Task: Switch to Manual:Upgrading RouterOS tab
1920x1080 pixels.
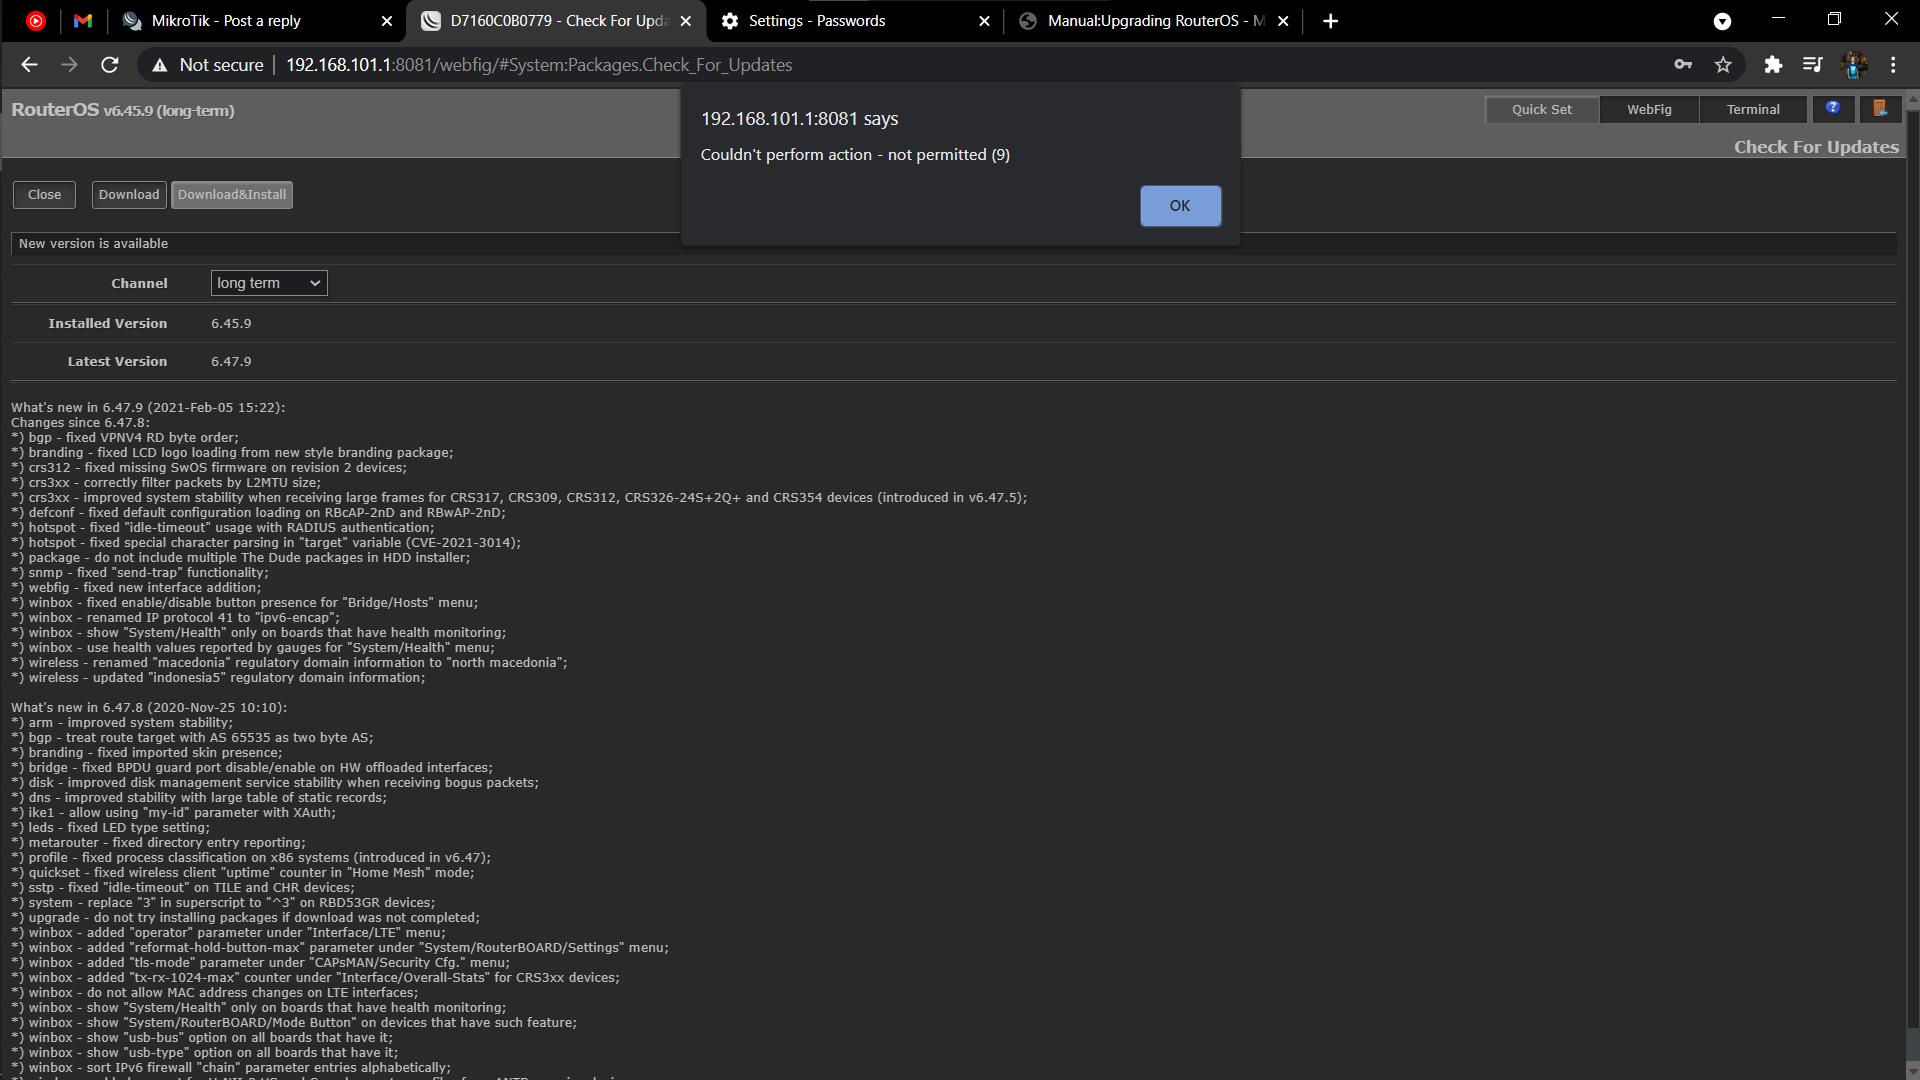Action: point(1153,21)
